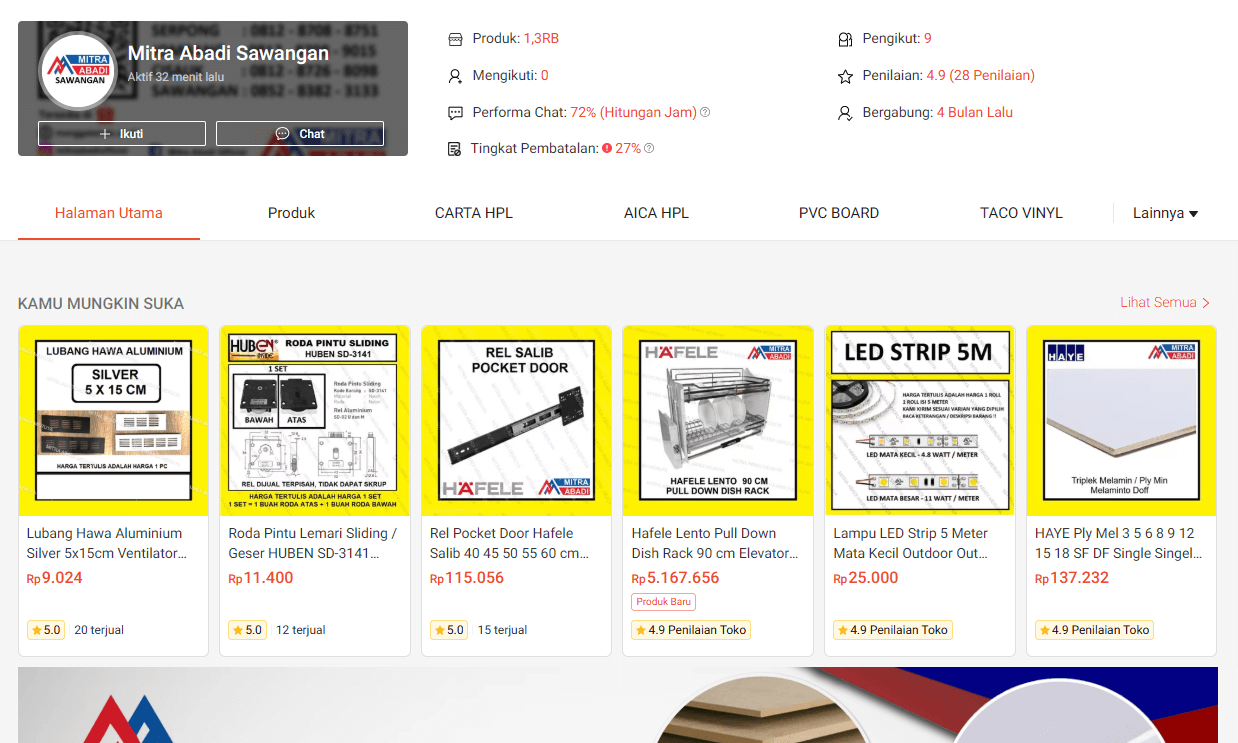Viewport: 1238px width, 743px height.
Task: Click the help icon next to Performa Chat
Action: click(705, 112)
